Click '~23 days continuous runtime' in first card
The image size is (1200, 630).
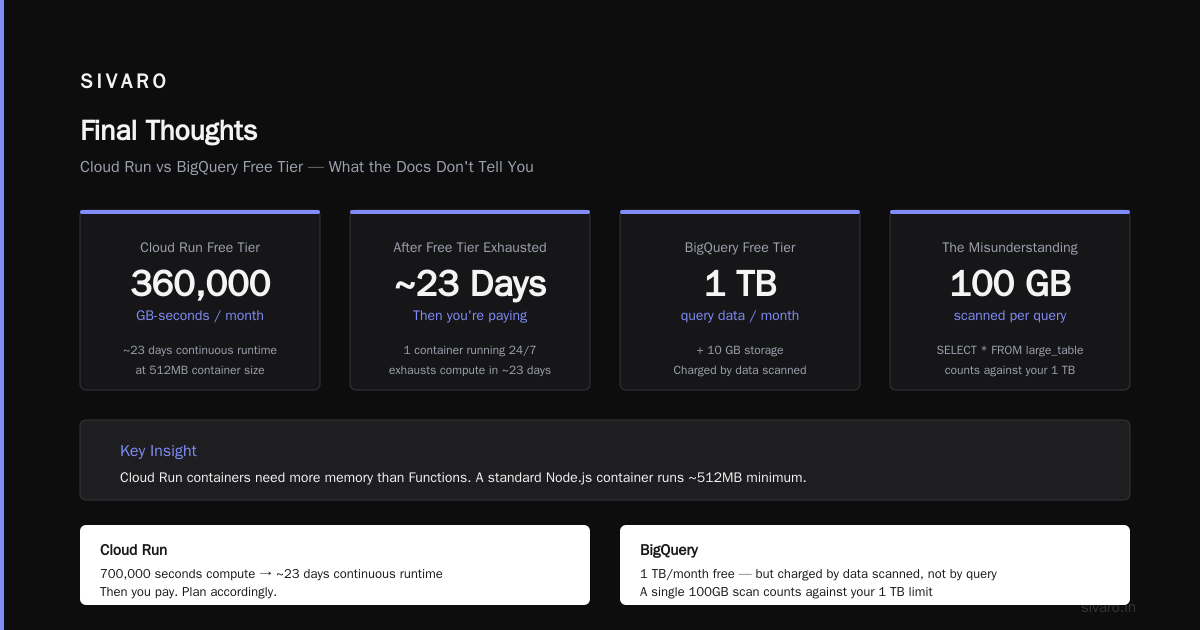(x=200, y=350)
